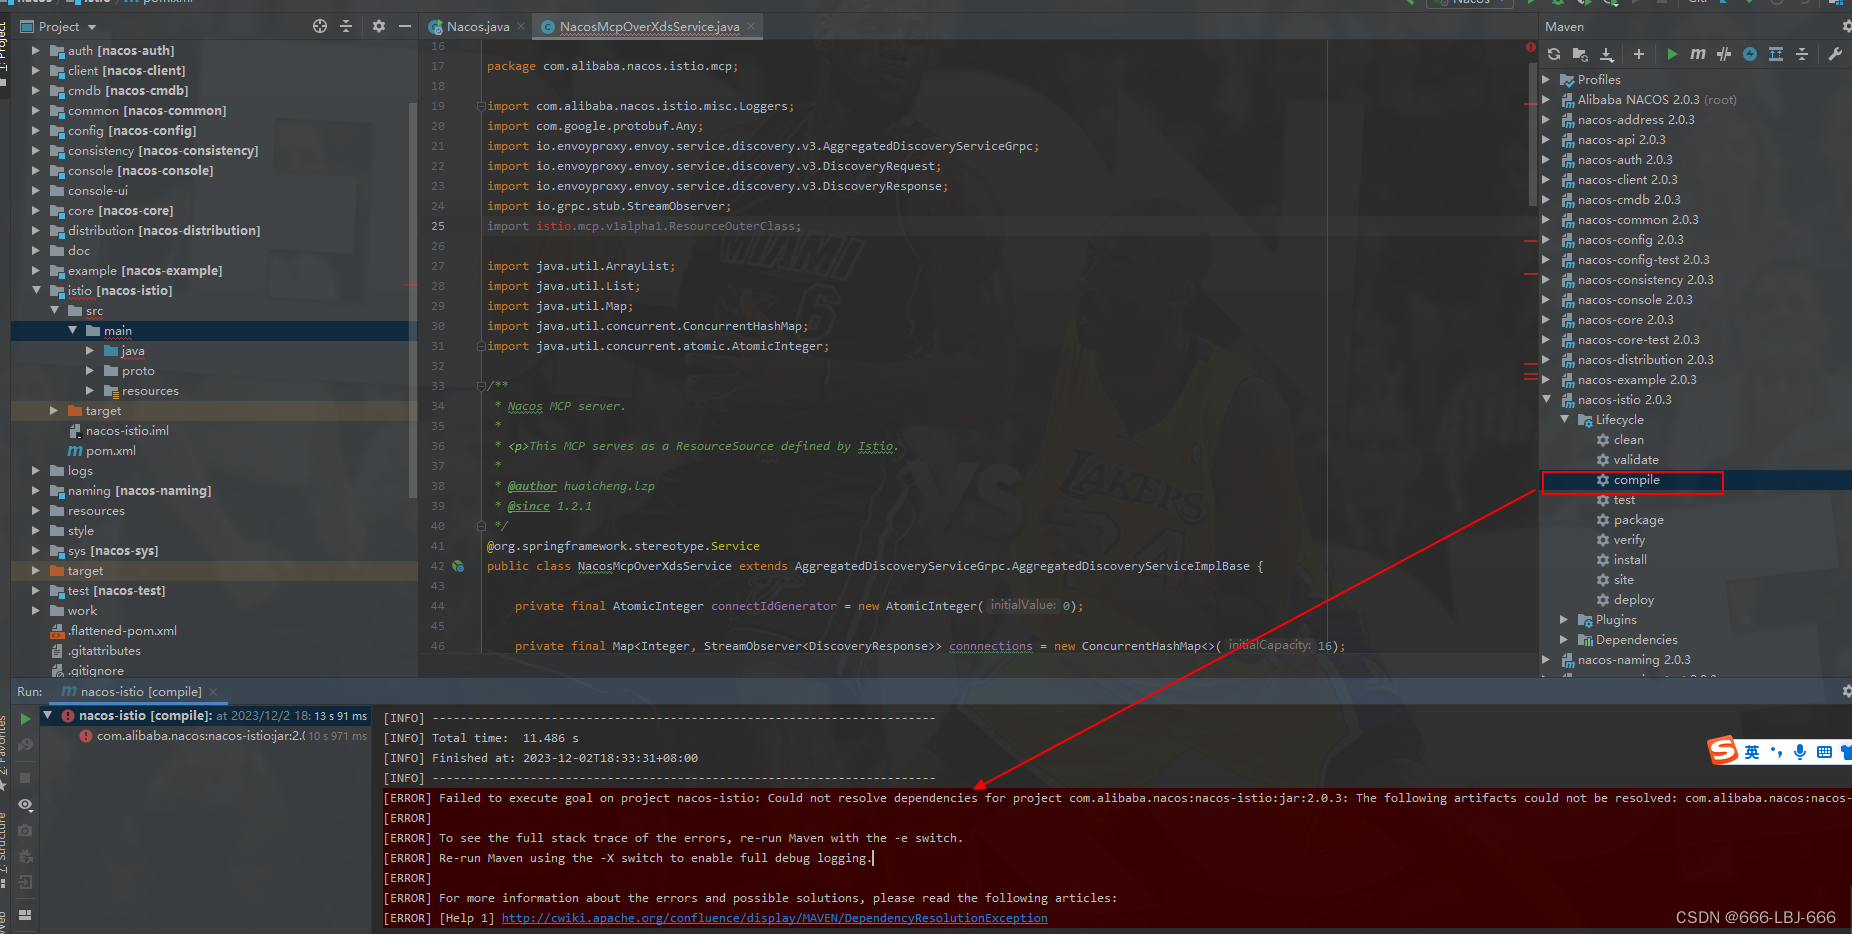Toggle Offline Mode in Maven toolbar
1852x934 pixels.
(1724, 54)
